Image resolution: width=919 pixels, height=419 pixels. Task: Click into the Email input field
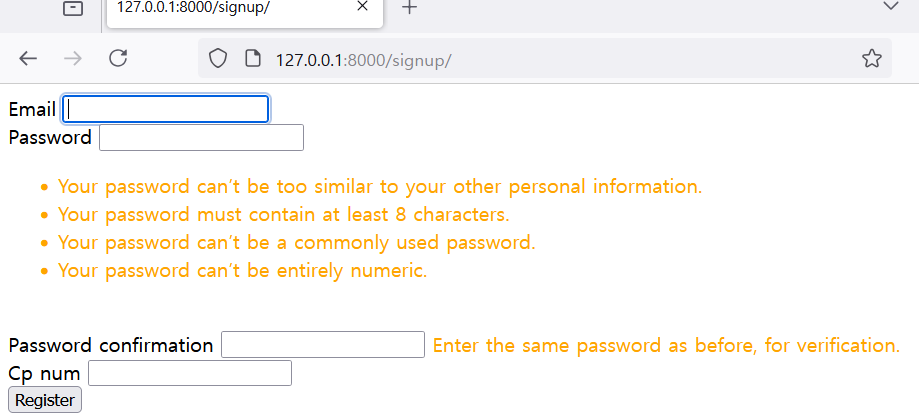click(x=166, y=109)
